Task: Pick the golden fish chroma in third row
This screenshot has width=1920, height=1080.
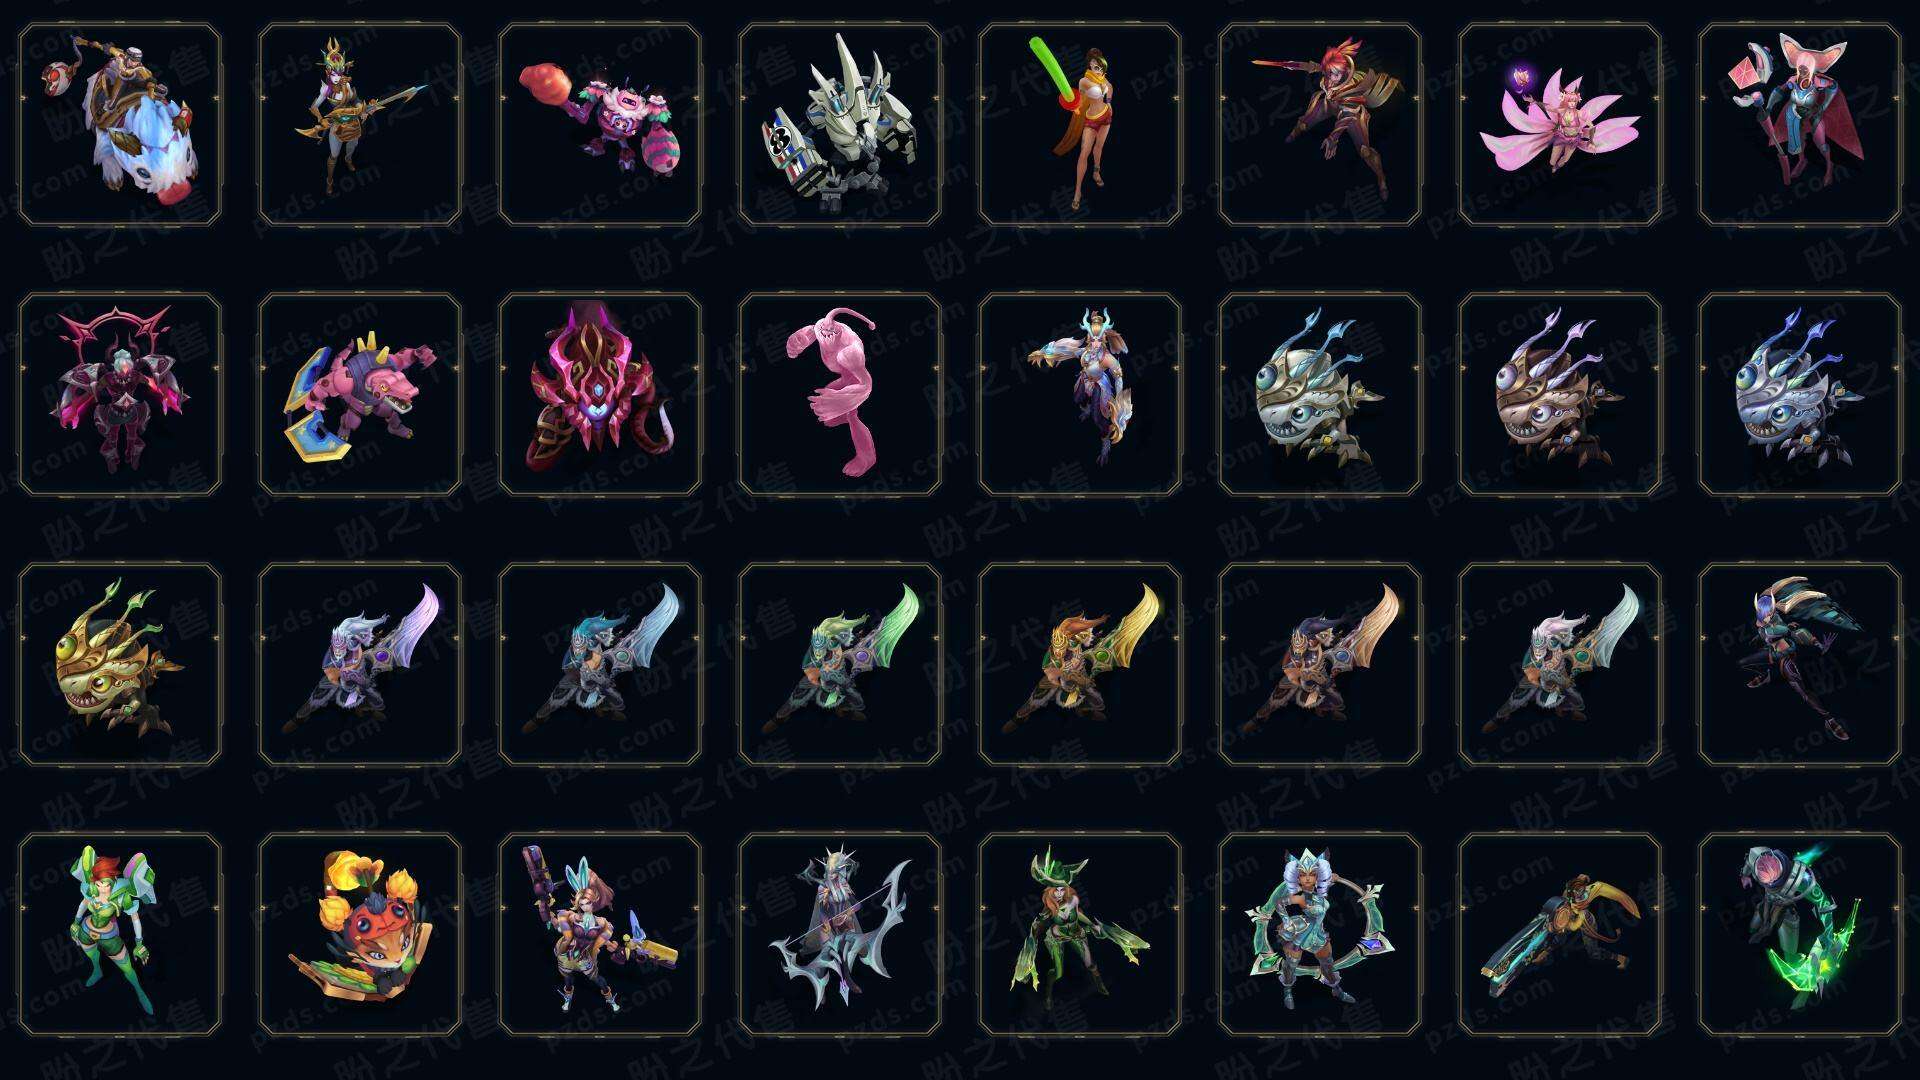Action: (x=120, y=664)
